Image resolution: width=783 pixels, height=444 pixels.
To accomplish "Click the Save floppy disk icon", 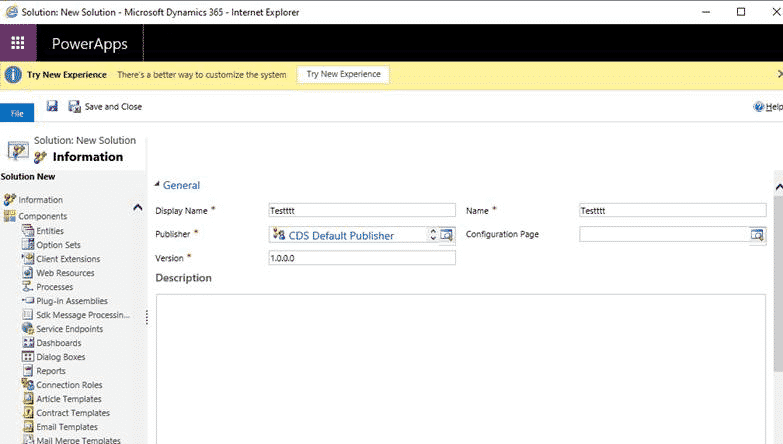I will pyautogui.click(x=52, y=106).
